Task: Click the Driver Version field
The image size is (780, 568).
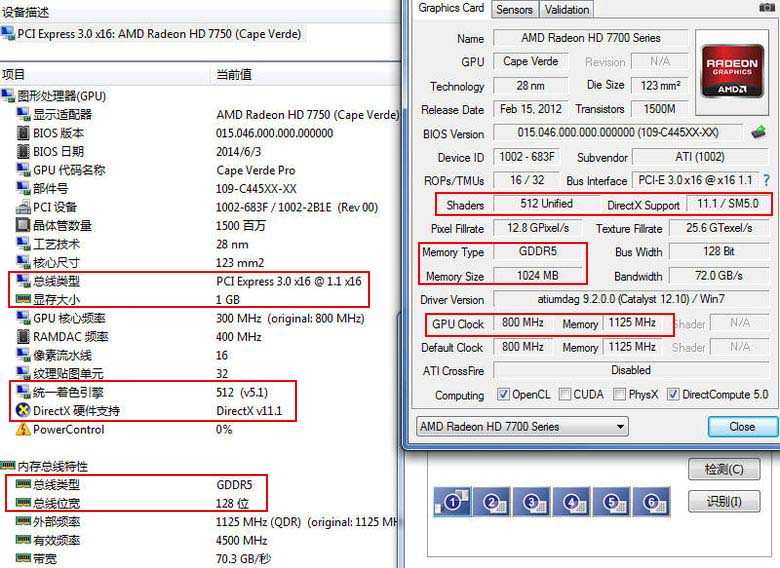Action: tap(630, 299)
